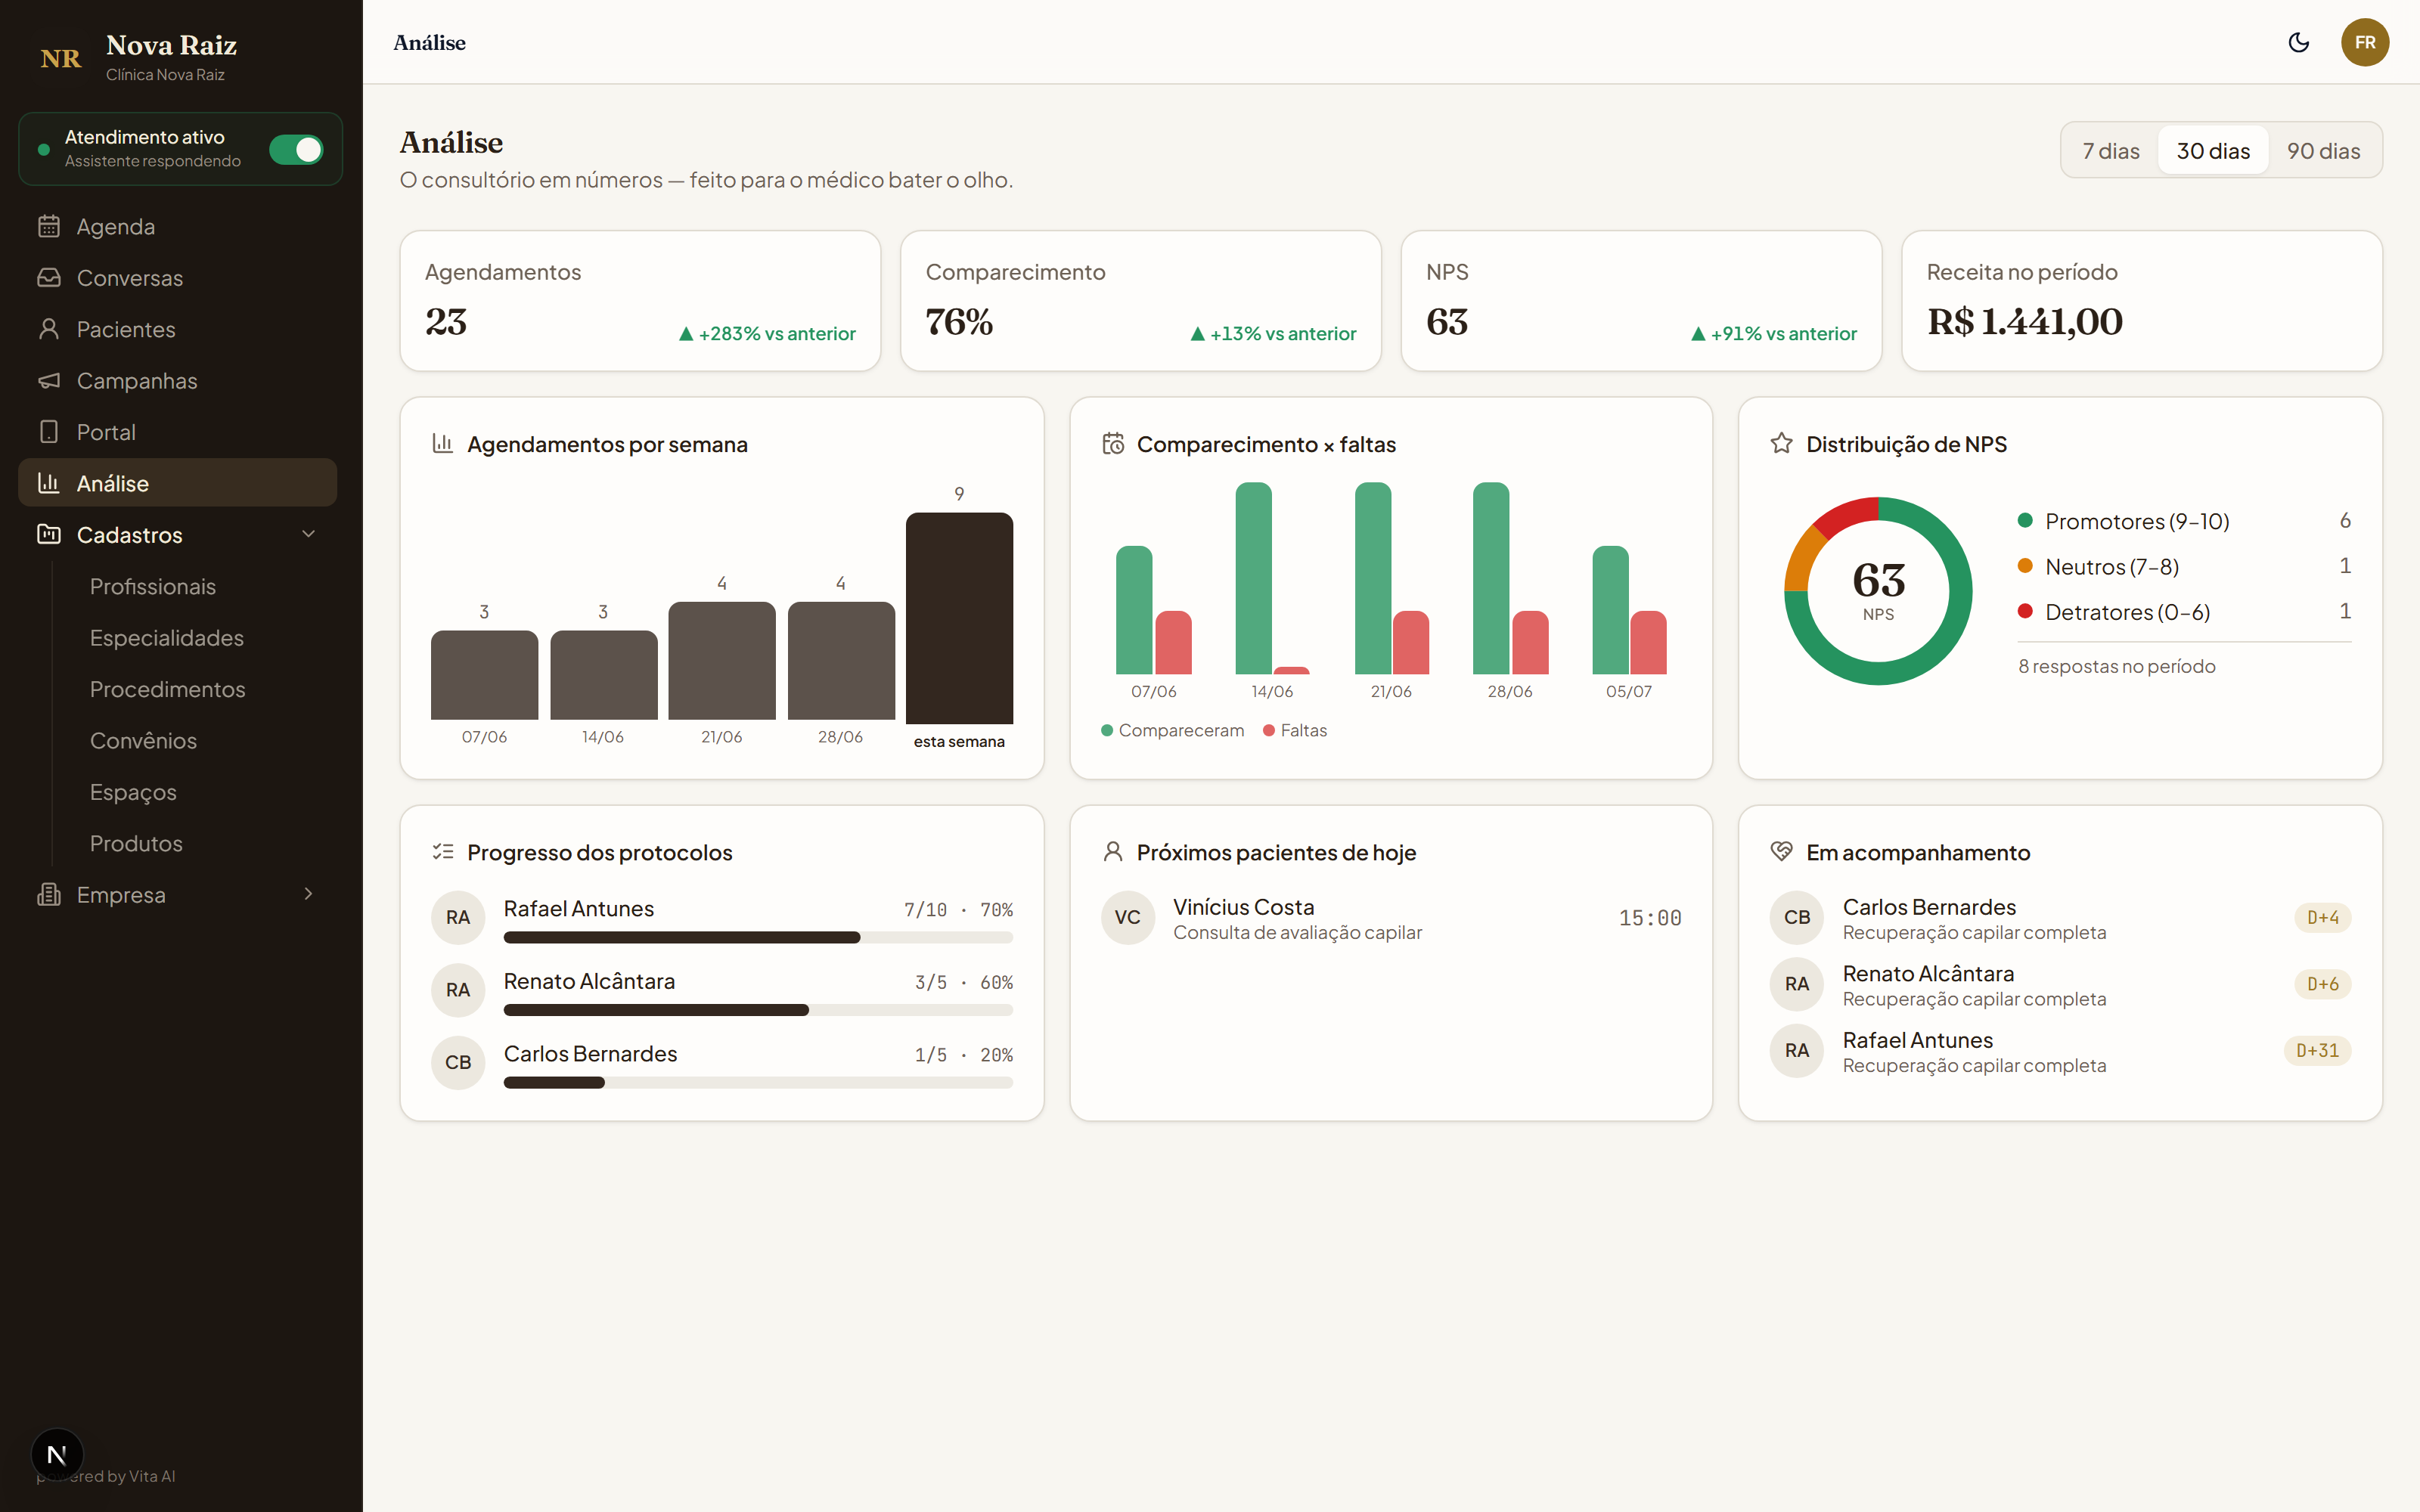2420x1512 pixels.
Task: Toggle dark mode moon icon
Action: (2298, 42)
